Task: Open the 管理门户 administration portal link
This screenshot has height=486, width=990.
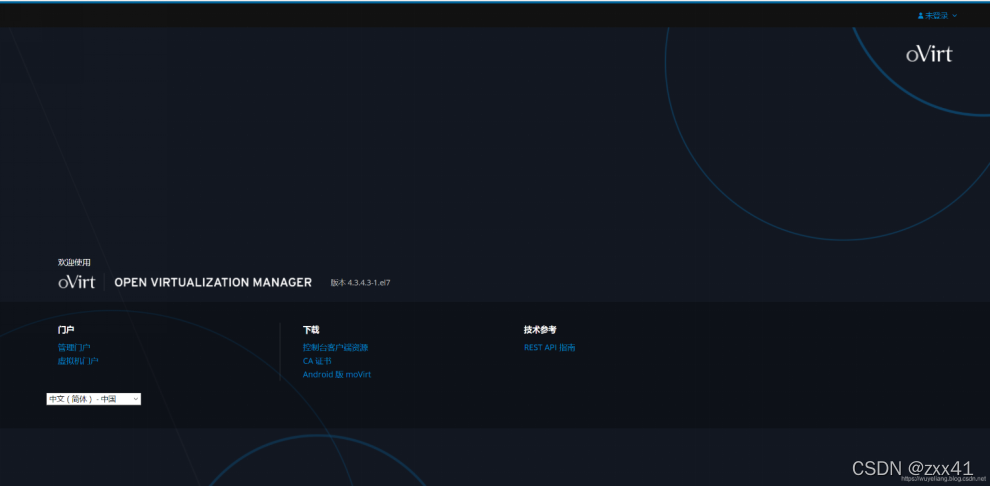Action: 74,347
